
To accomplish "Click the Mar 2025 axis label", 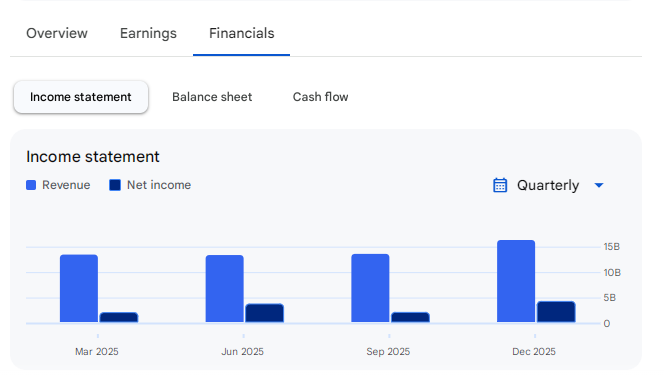I will tap(97, 351).
